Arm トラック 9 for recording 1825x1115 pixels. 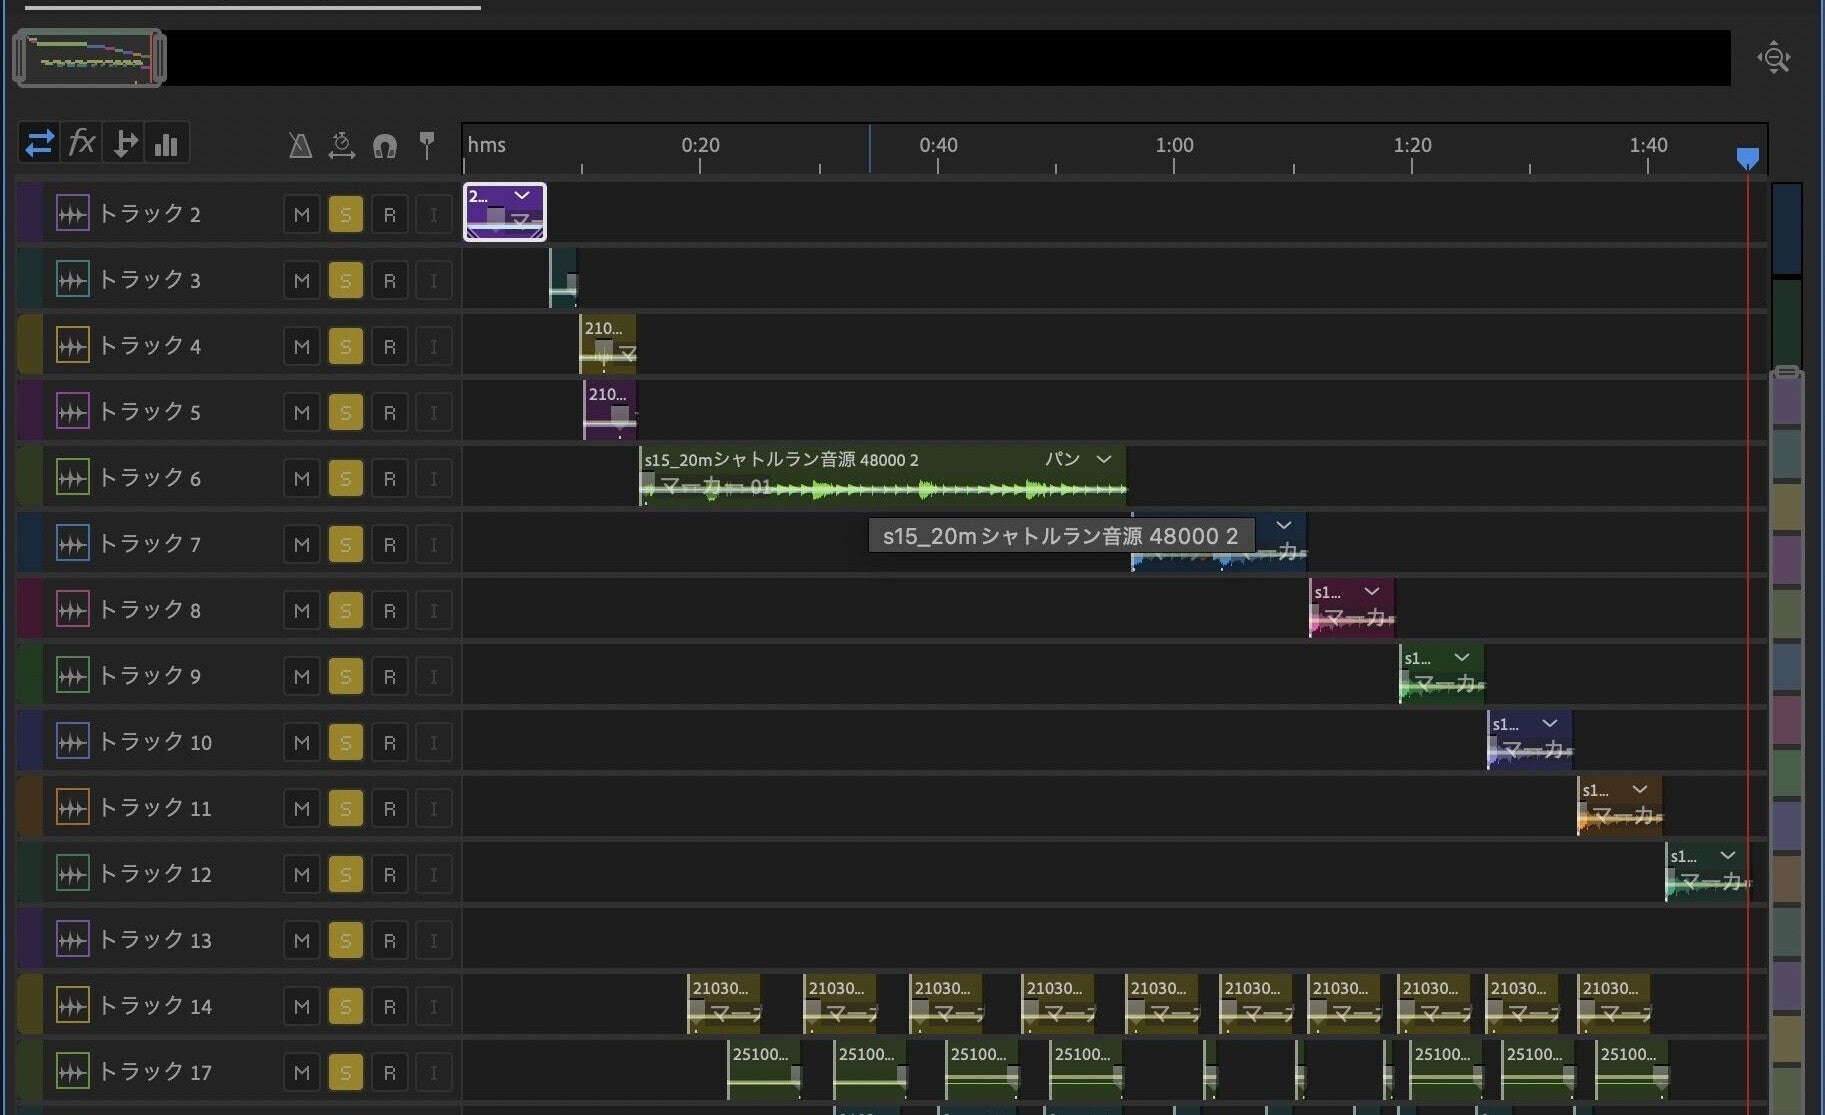pos(389,677)
